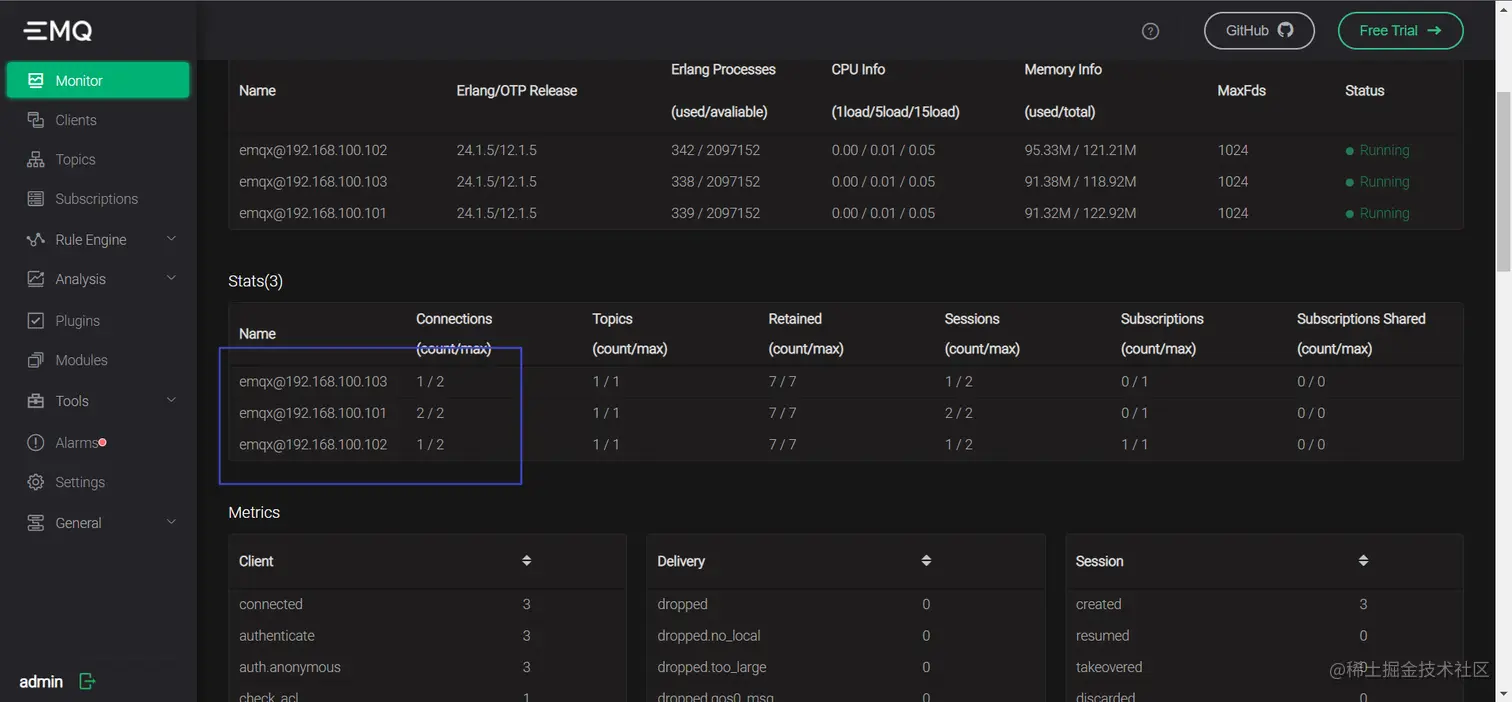
Task: Open the Subscriptions menu item
Action: pyautogui.click(x=98, y=199)
